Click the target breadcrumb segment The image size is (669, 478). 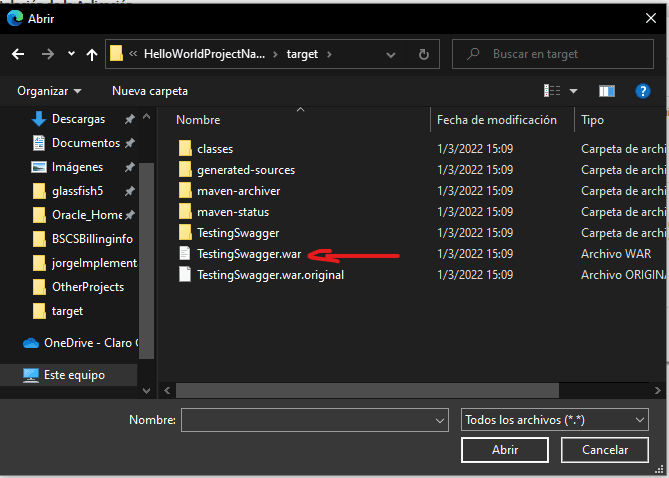click(302, 54)
